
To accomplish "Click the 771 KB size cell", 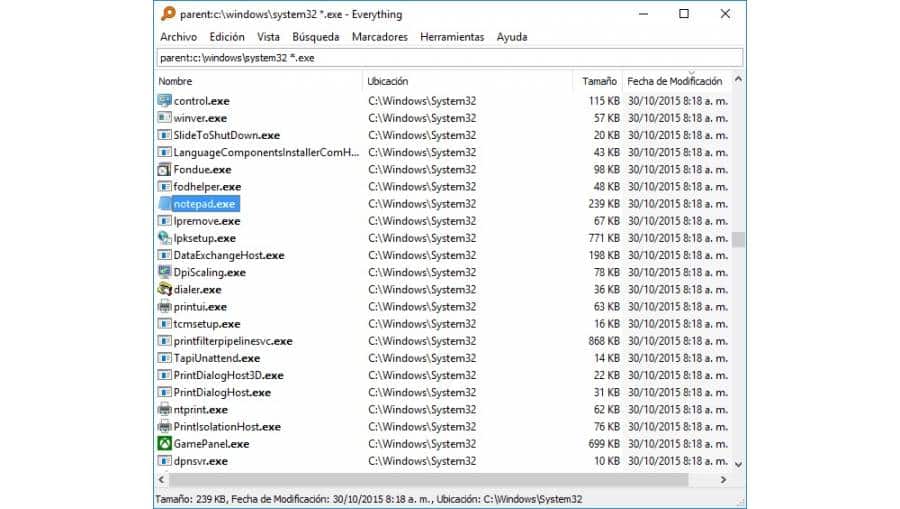I will [604, 238].
